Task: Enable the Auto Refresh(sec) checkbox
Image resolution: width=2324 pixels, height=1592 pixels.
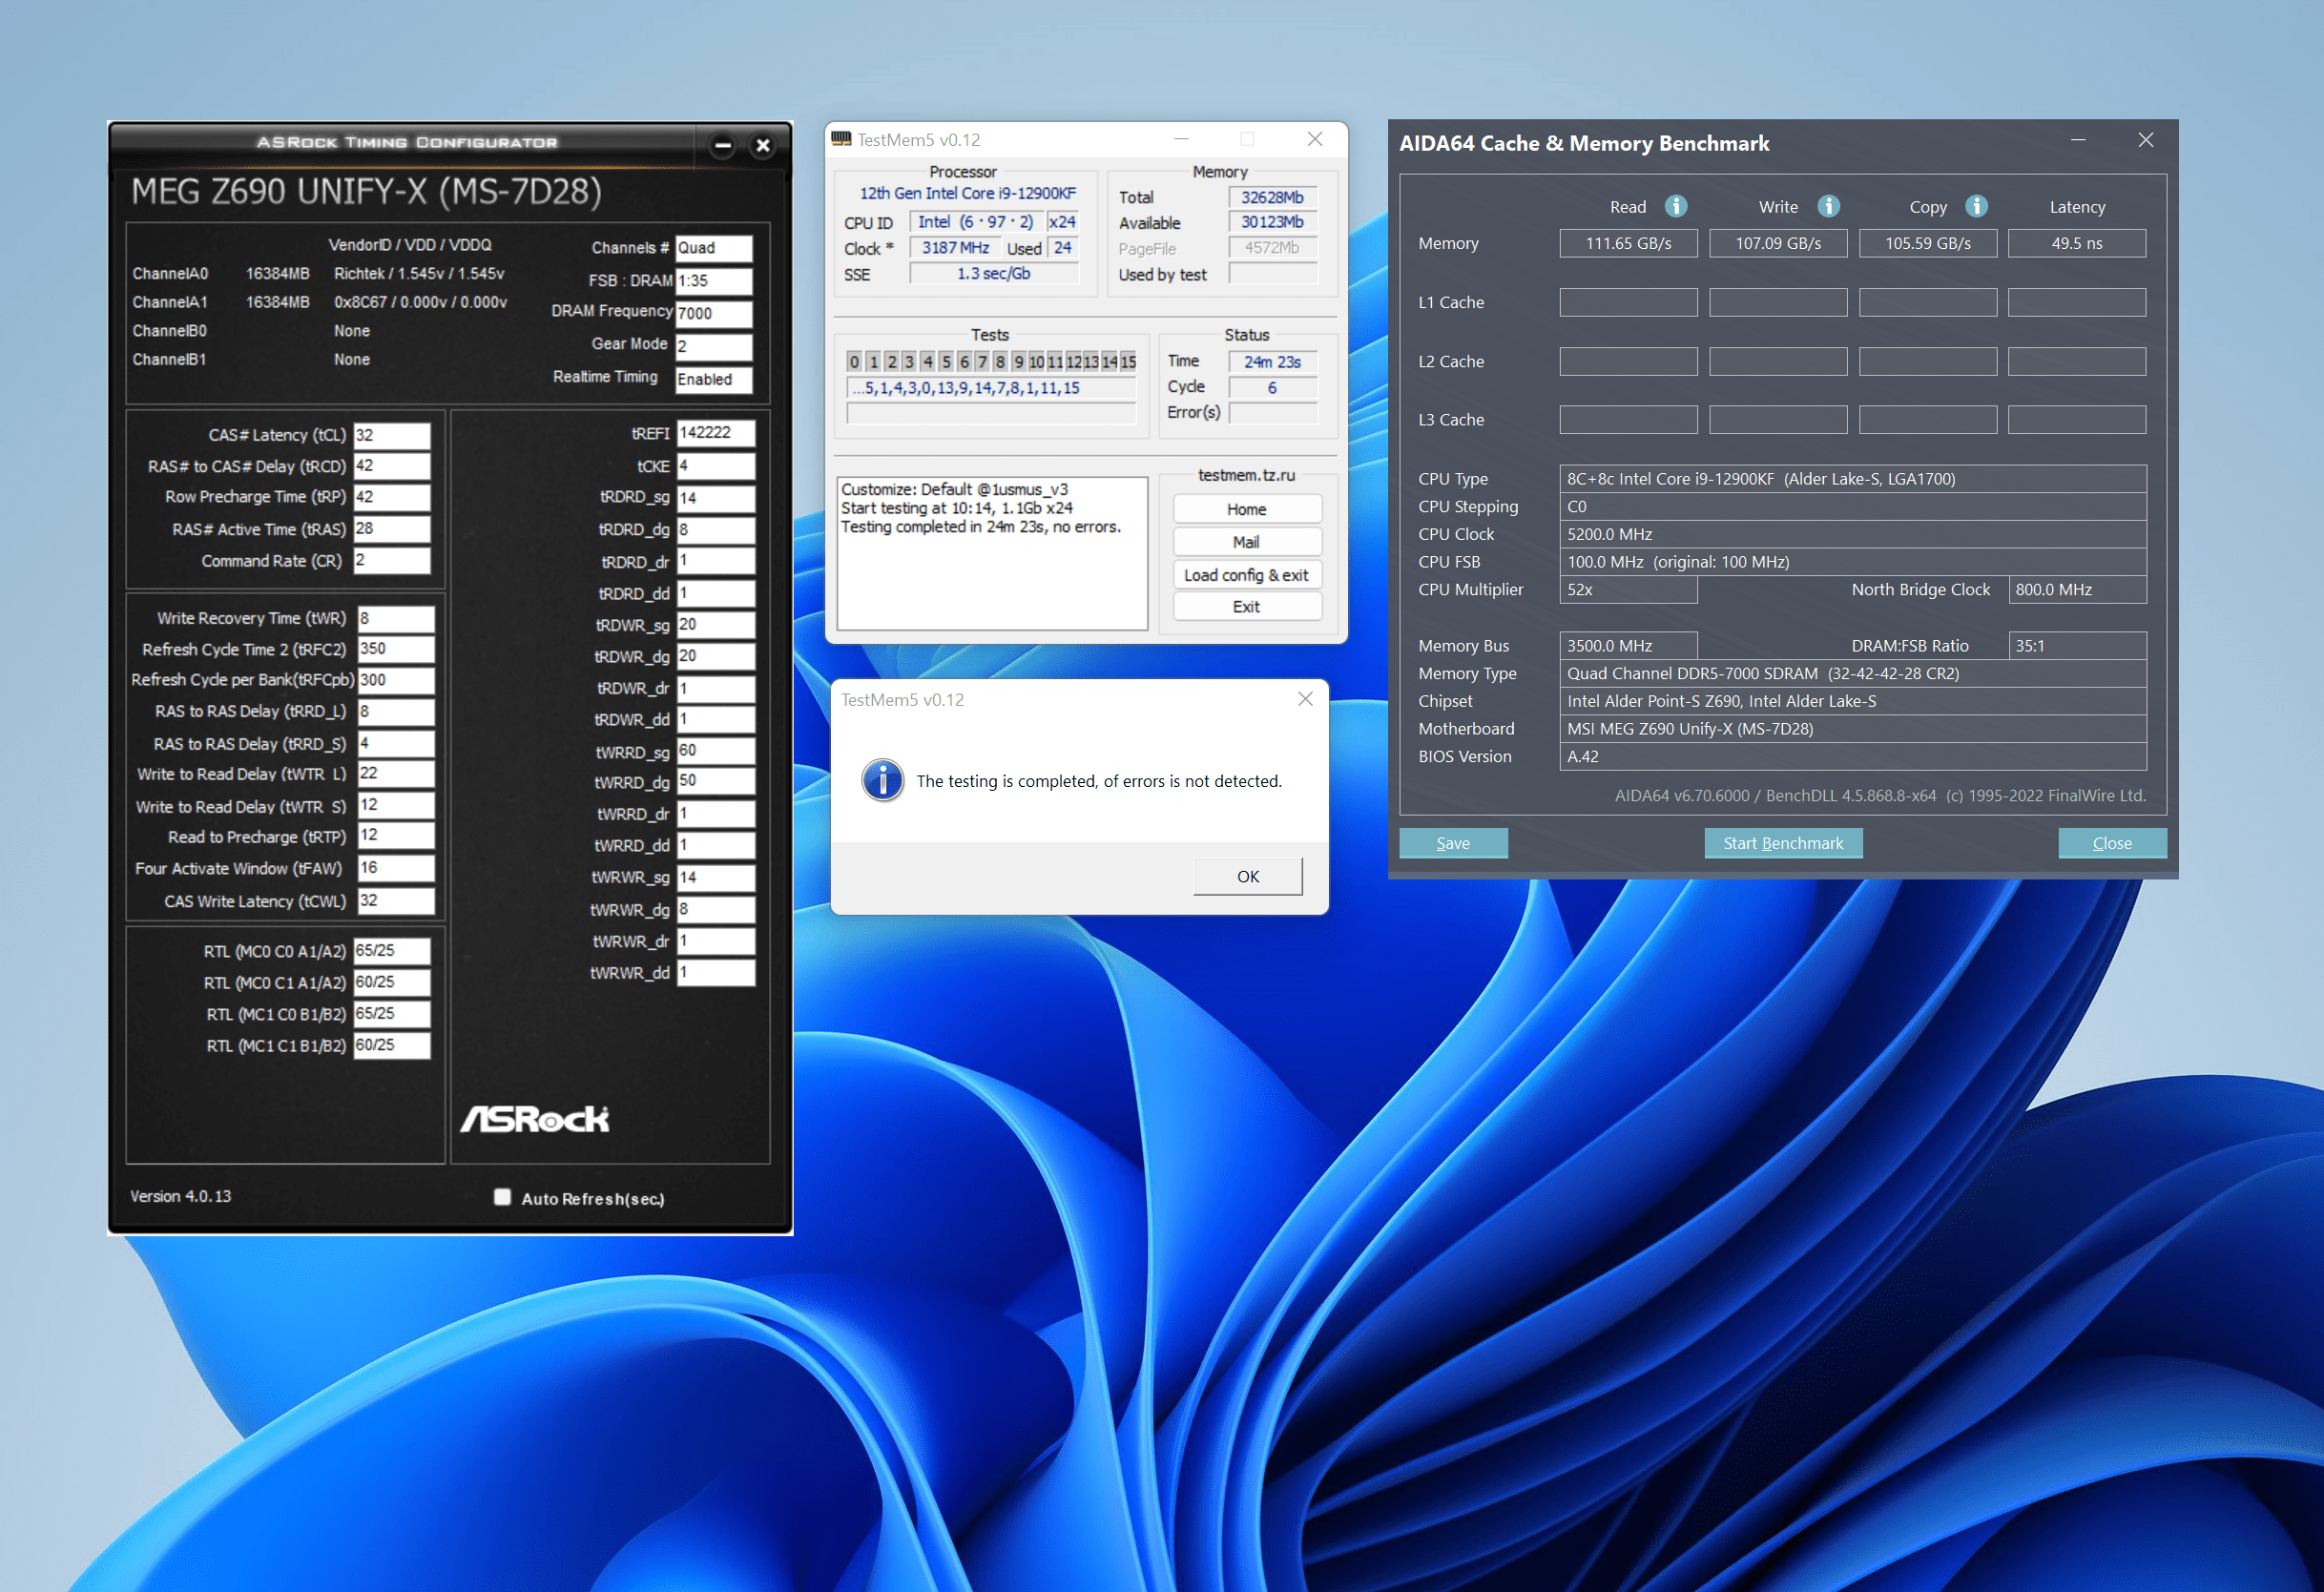Action: point(502,1197)
